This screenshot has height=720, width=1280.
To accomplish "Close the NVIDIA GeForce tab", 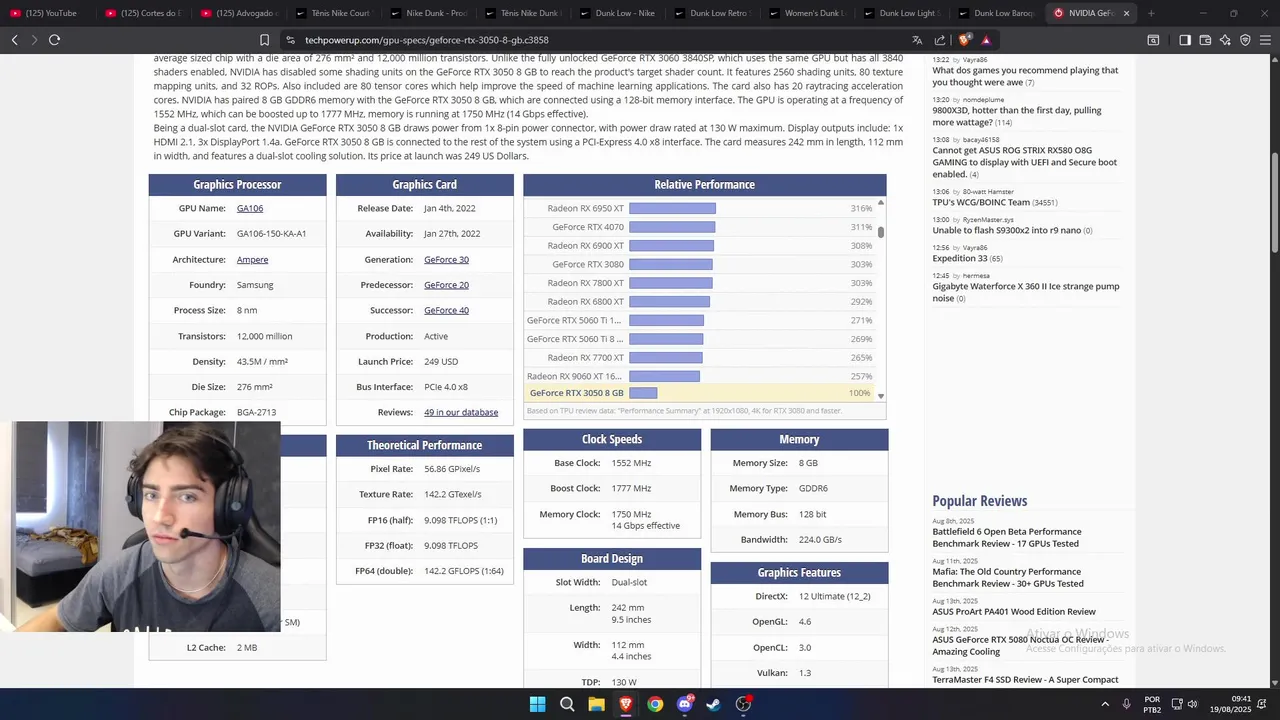I will [x=1126, y=13].
